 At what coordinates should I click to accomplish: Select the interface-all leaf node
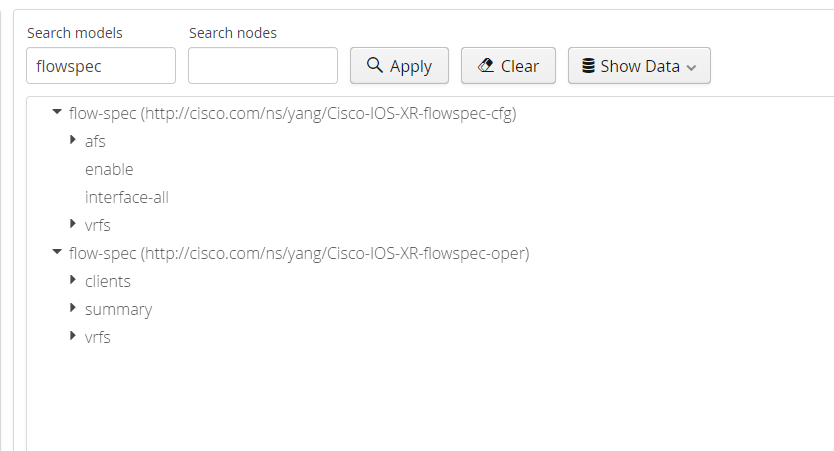tap(127, 197)
